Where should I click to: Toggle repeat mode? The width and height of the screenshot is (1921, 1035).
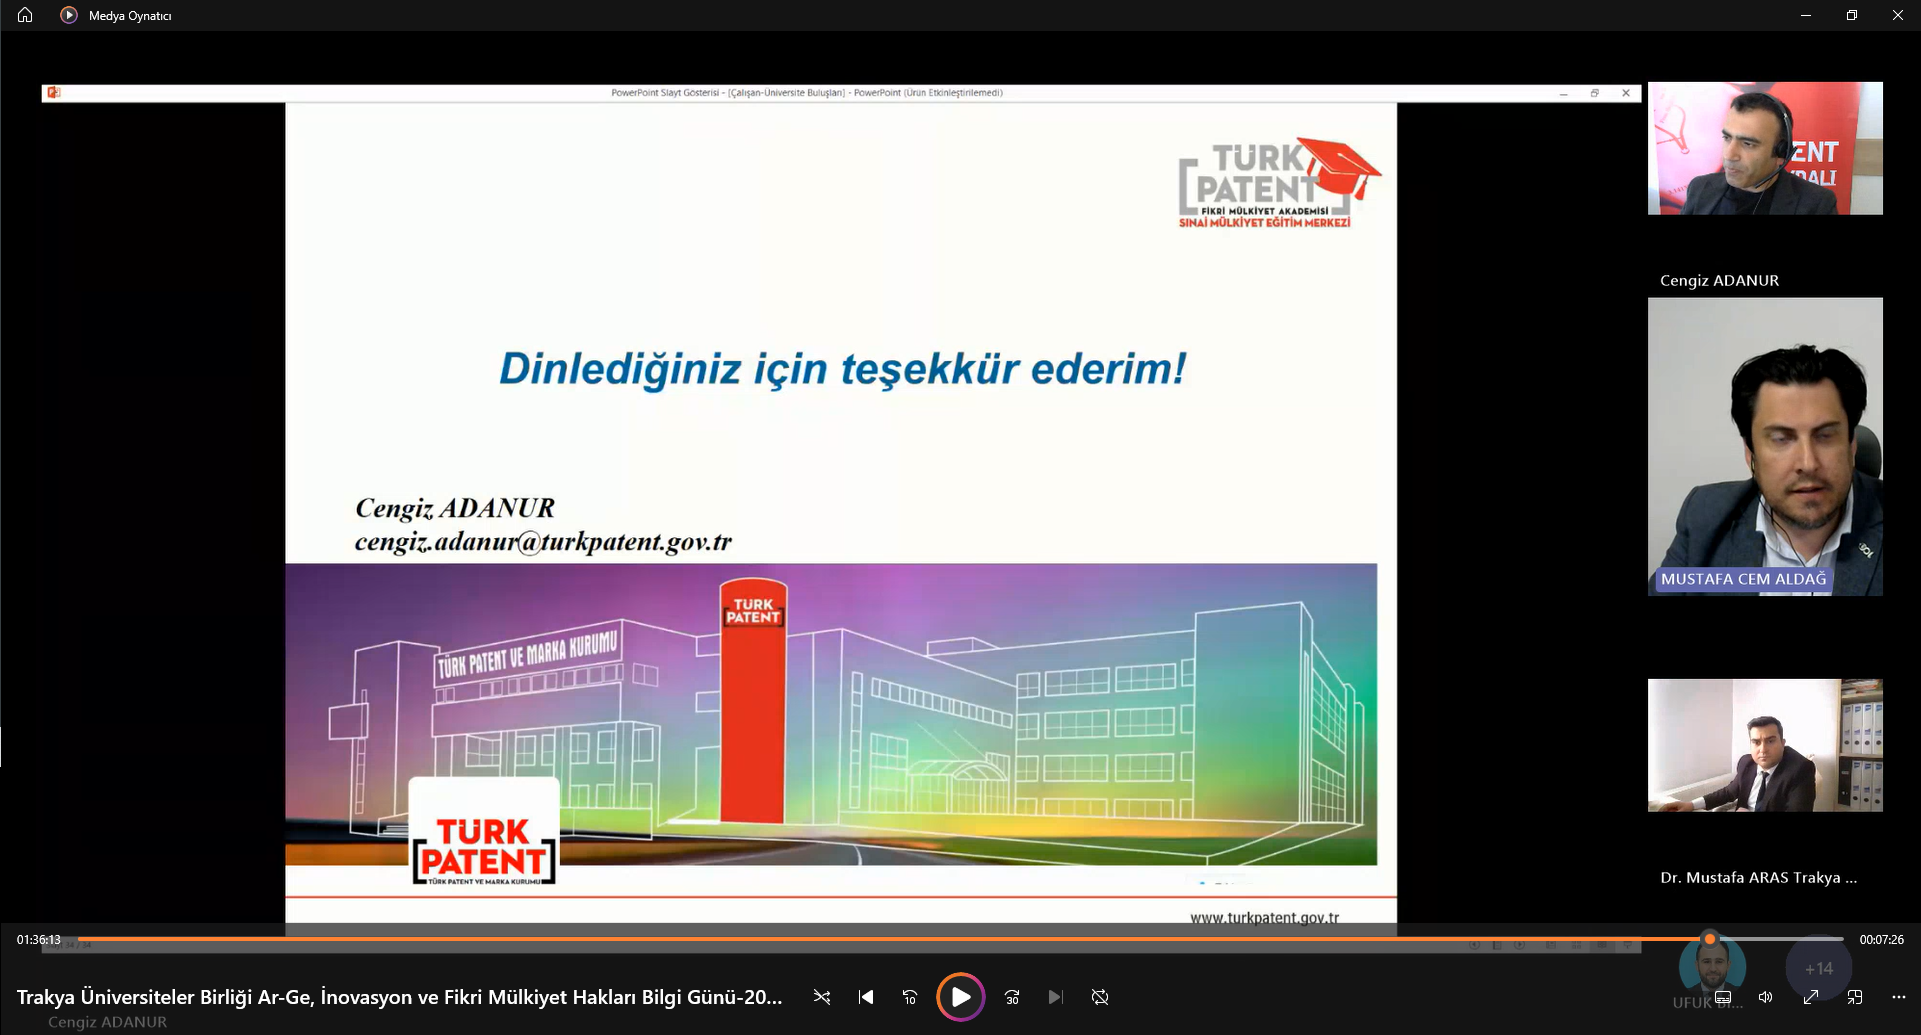pyautogui.click(x=1100, y=997)
